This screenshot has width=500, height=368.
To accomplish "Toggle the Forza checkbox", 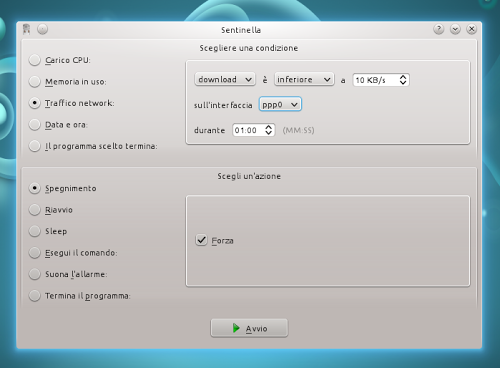I will 201,240.
